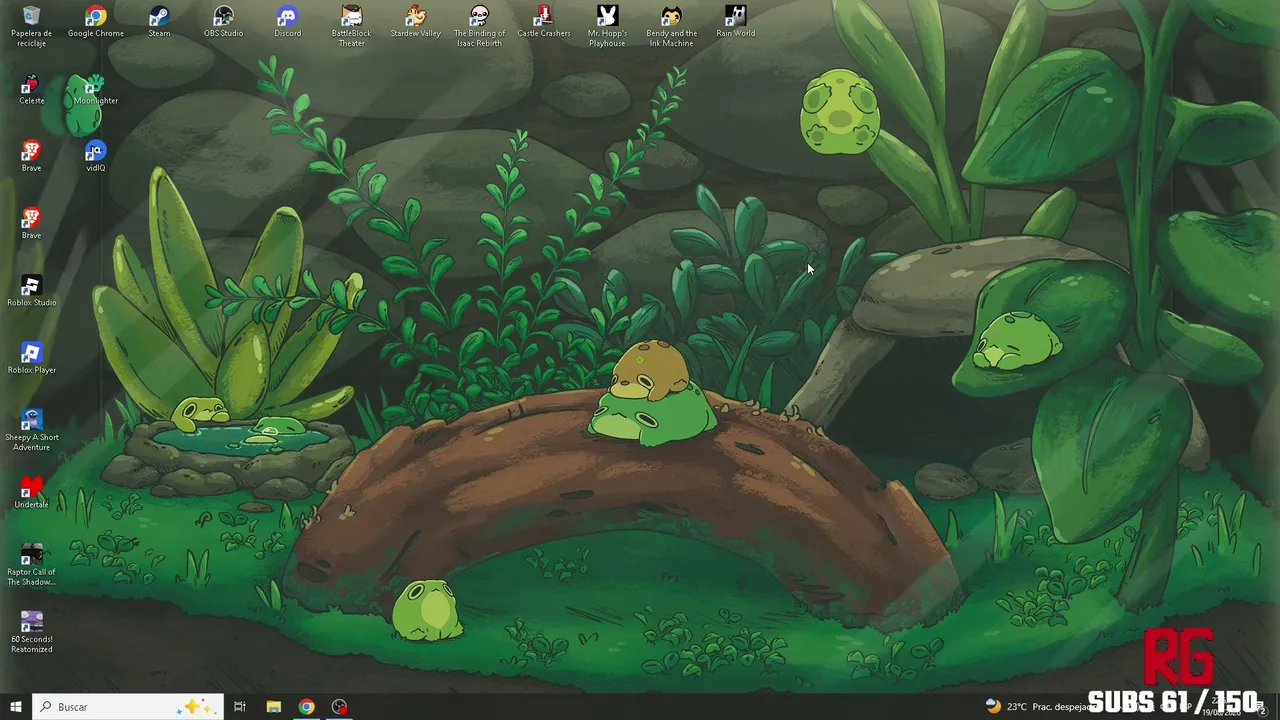Select the Undertale desktop icon
The width and height of the screenshot is (1280, 720).
point(31,493)
